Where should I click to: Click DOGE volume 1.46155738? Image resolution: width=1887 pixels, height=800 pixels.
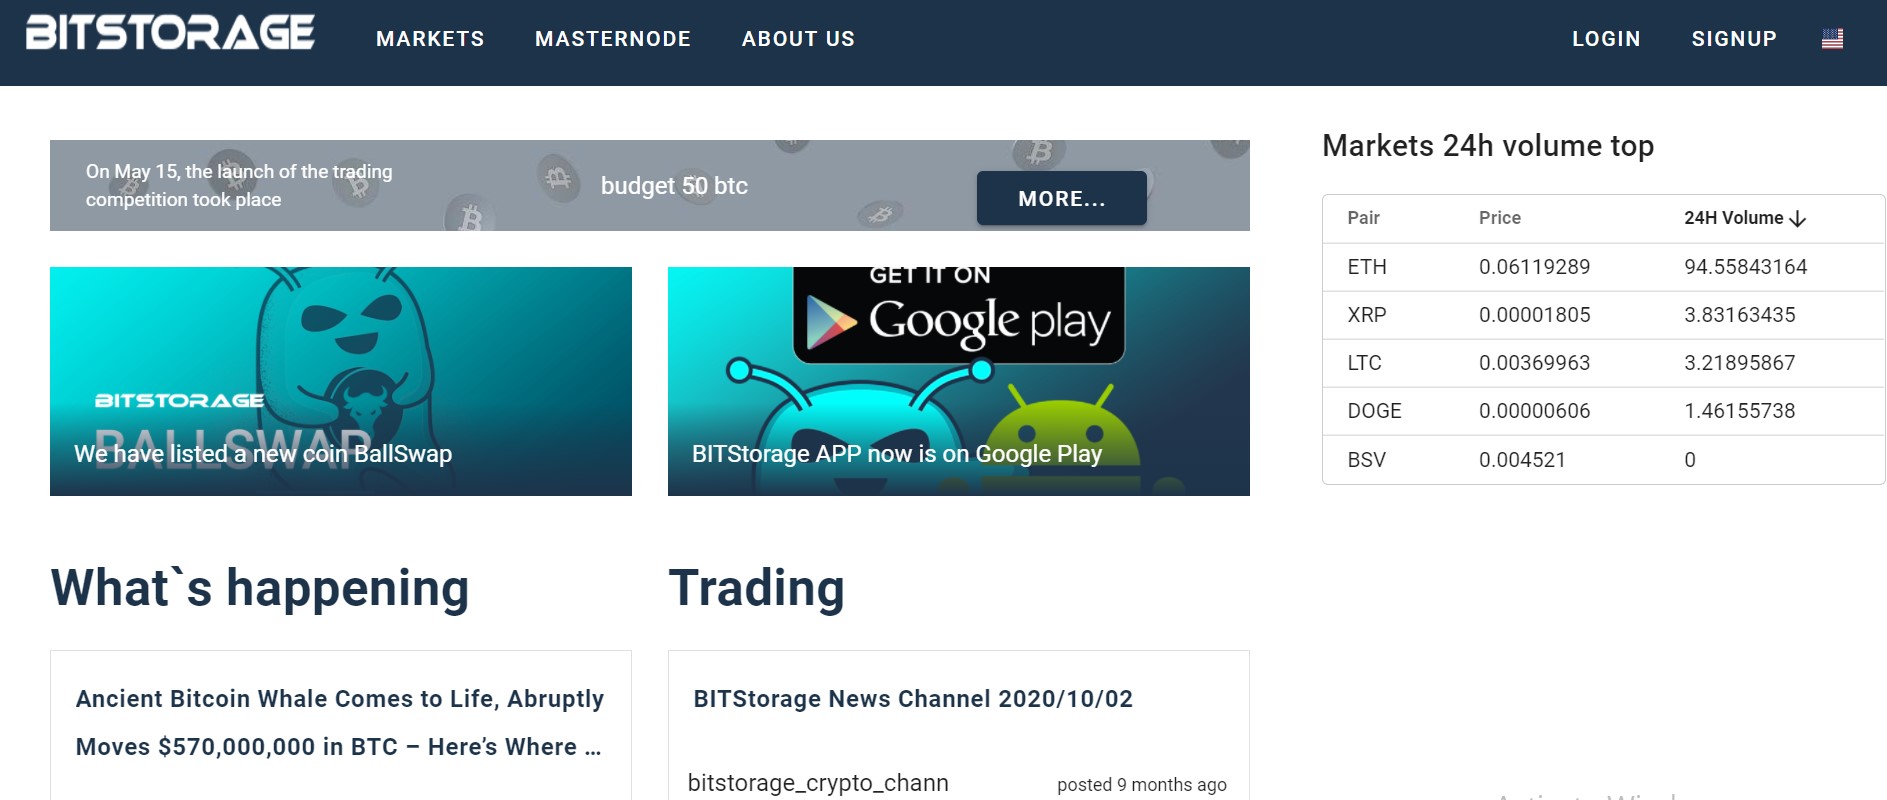point(1739,411)
